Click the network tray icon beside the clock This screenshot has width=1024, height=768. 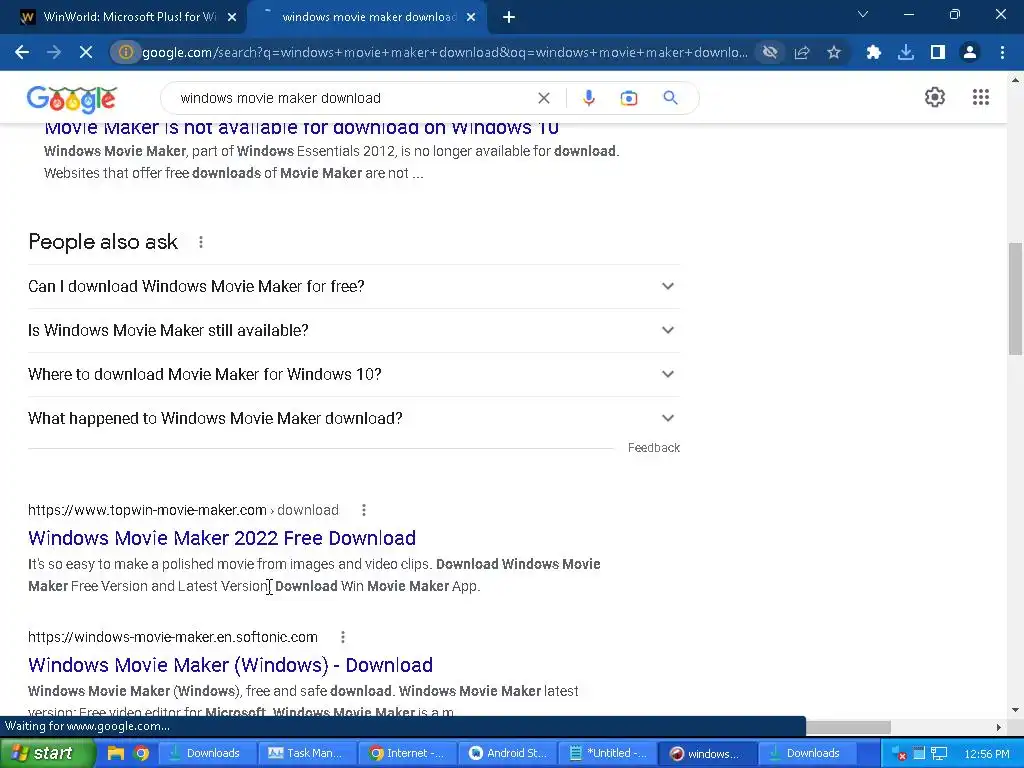click(x=939, y=754)
